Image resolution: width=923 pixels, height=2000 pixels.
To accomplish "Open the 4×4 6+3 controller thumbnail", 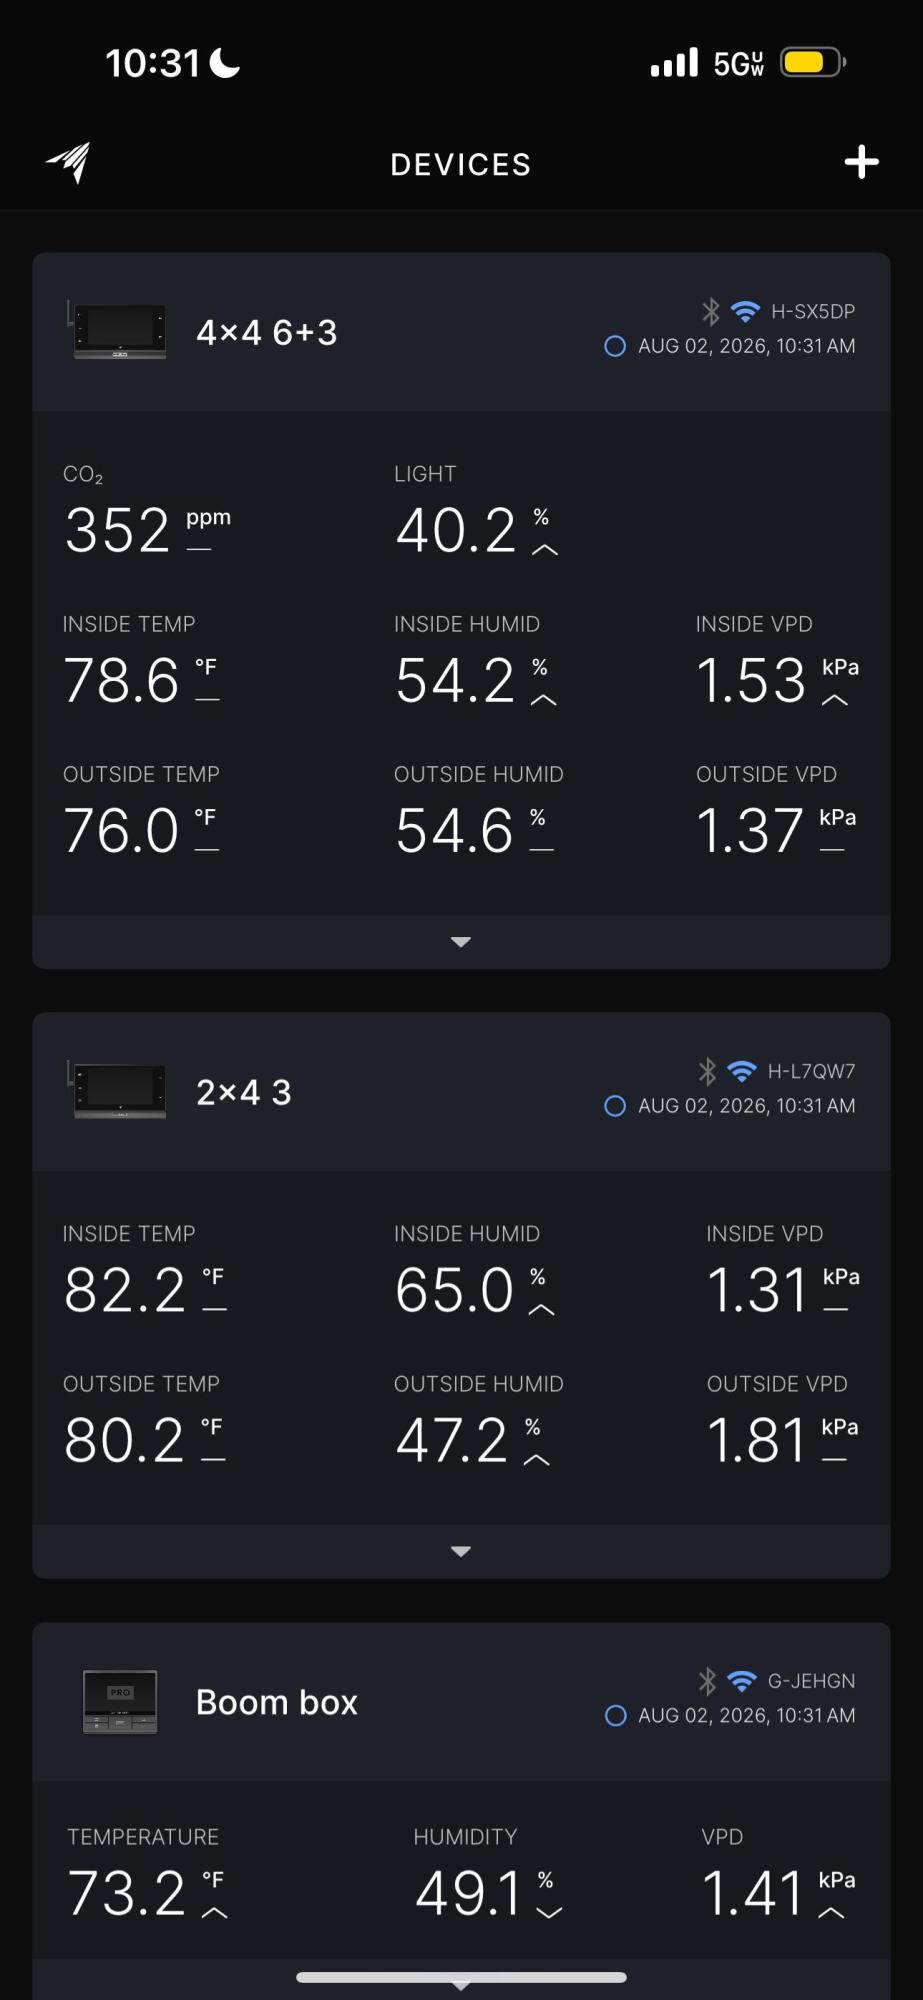I will pos(117,330).
